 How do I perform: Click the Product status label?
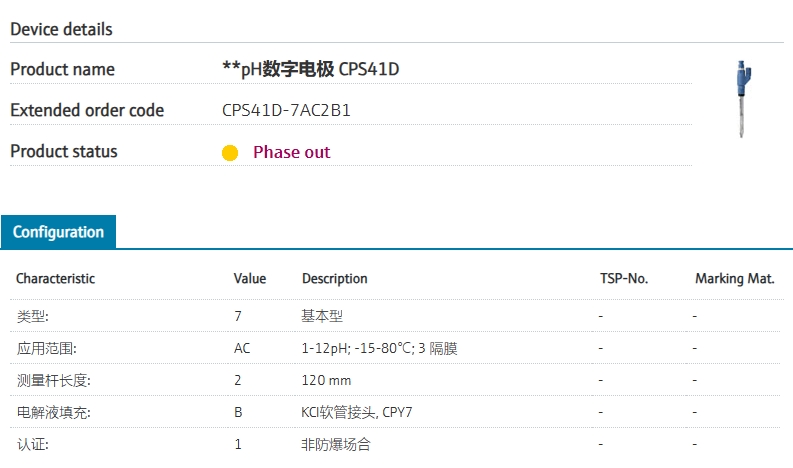[64, 151]
